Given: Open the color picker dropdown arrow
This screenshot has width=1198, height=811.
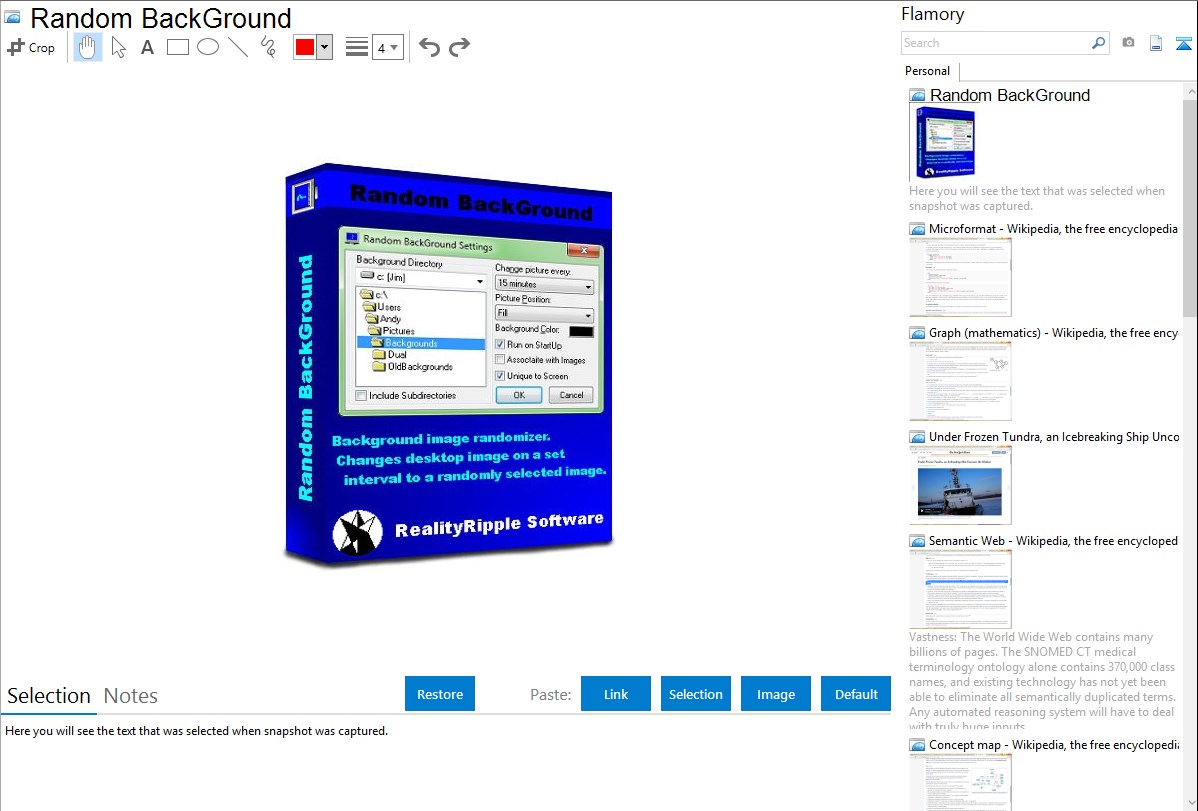Looking at the screenshot, I should (324, 47).
